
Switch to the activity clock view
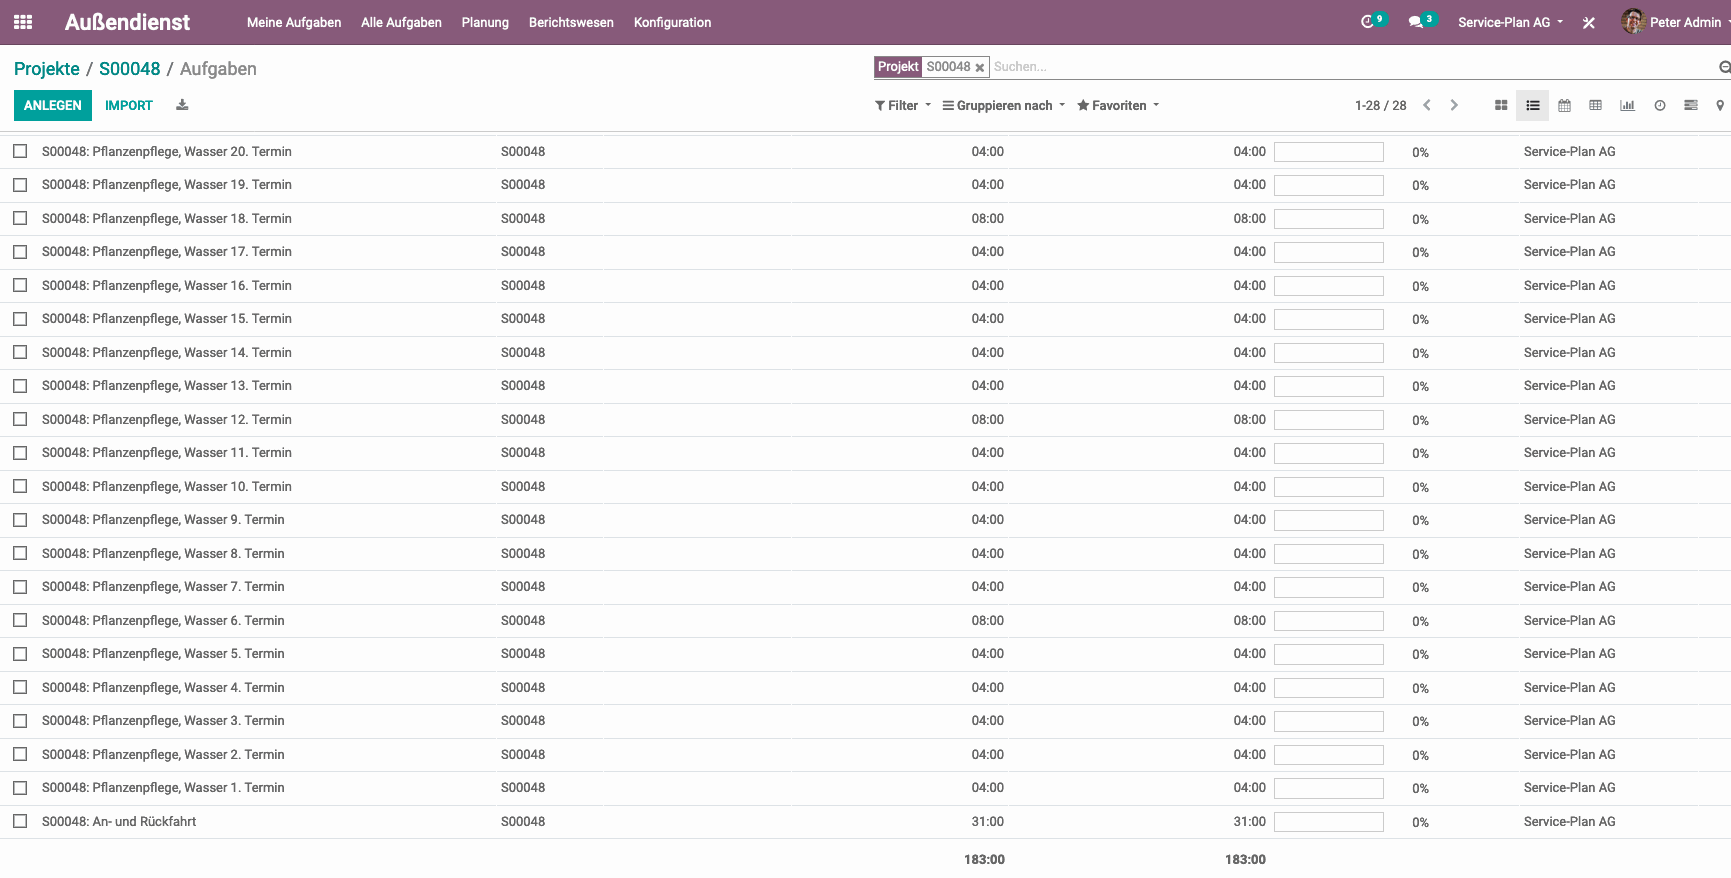click(1659, 105)
